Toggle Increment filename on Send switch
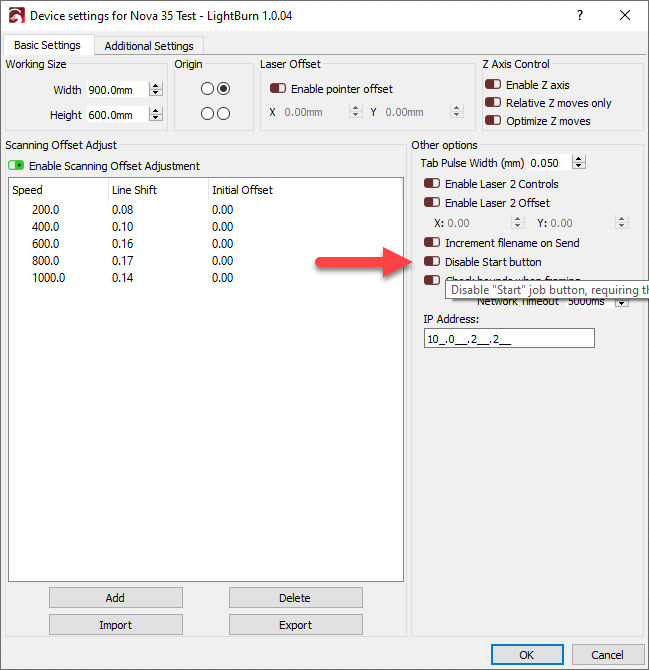This screenshot has height=670, width=649. (432, 242)
